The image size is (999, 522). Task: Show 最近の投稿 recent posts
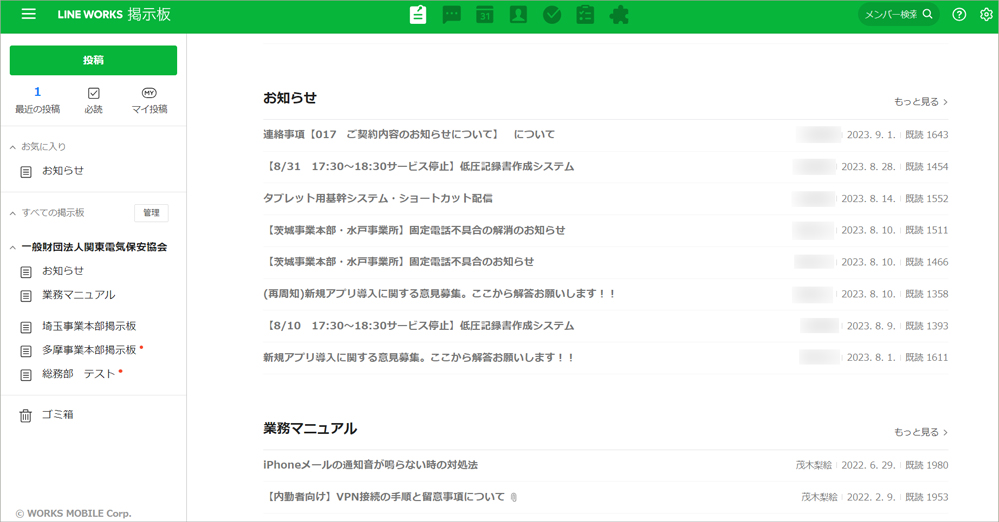(x=37, y=100)
